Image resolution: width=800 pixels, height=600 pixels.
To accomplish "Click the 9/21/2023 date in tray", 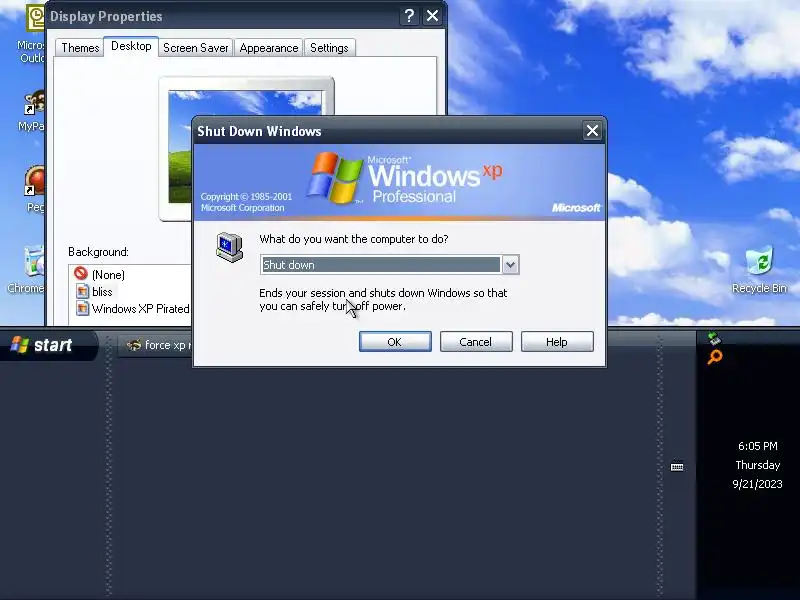I will (757, 484).
